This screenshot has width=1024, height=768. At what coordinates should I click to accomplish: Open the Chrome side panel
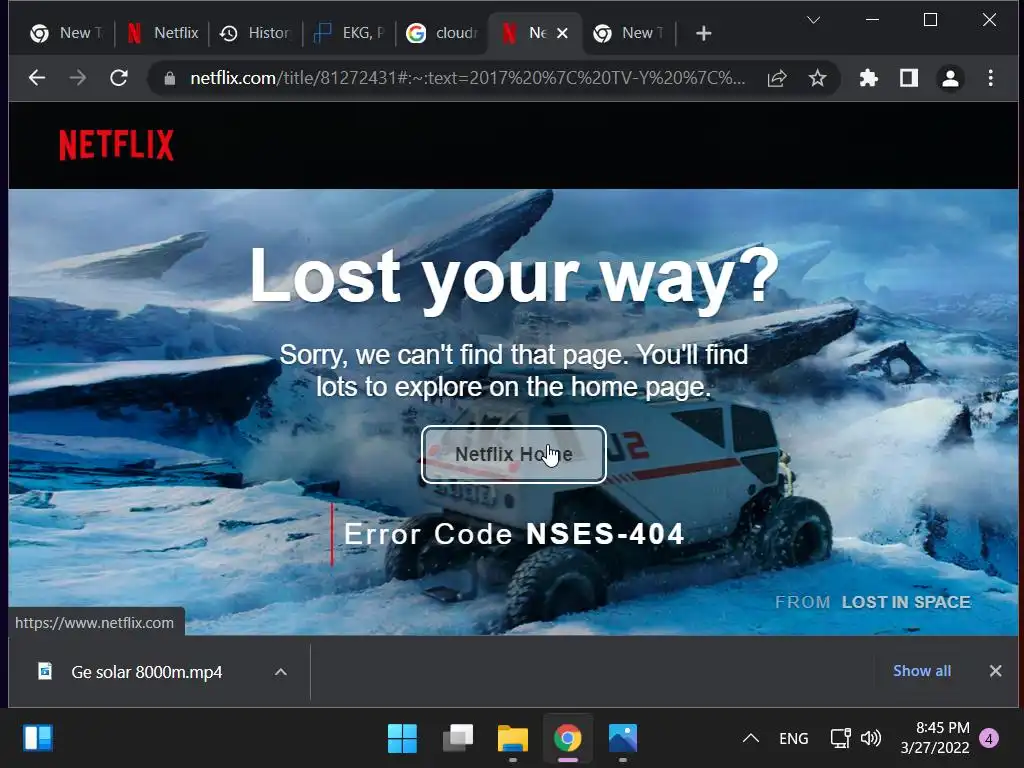pyautogui.click(x=908, y=78)
